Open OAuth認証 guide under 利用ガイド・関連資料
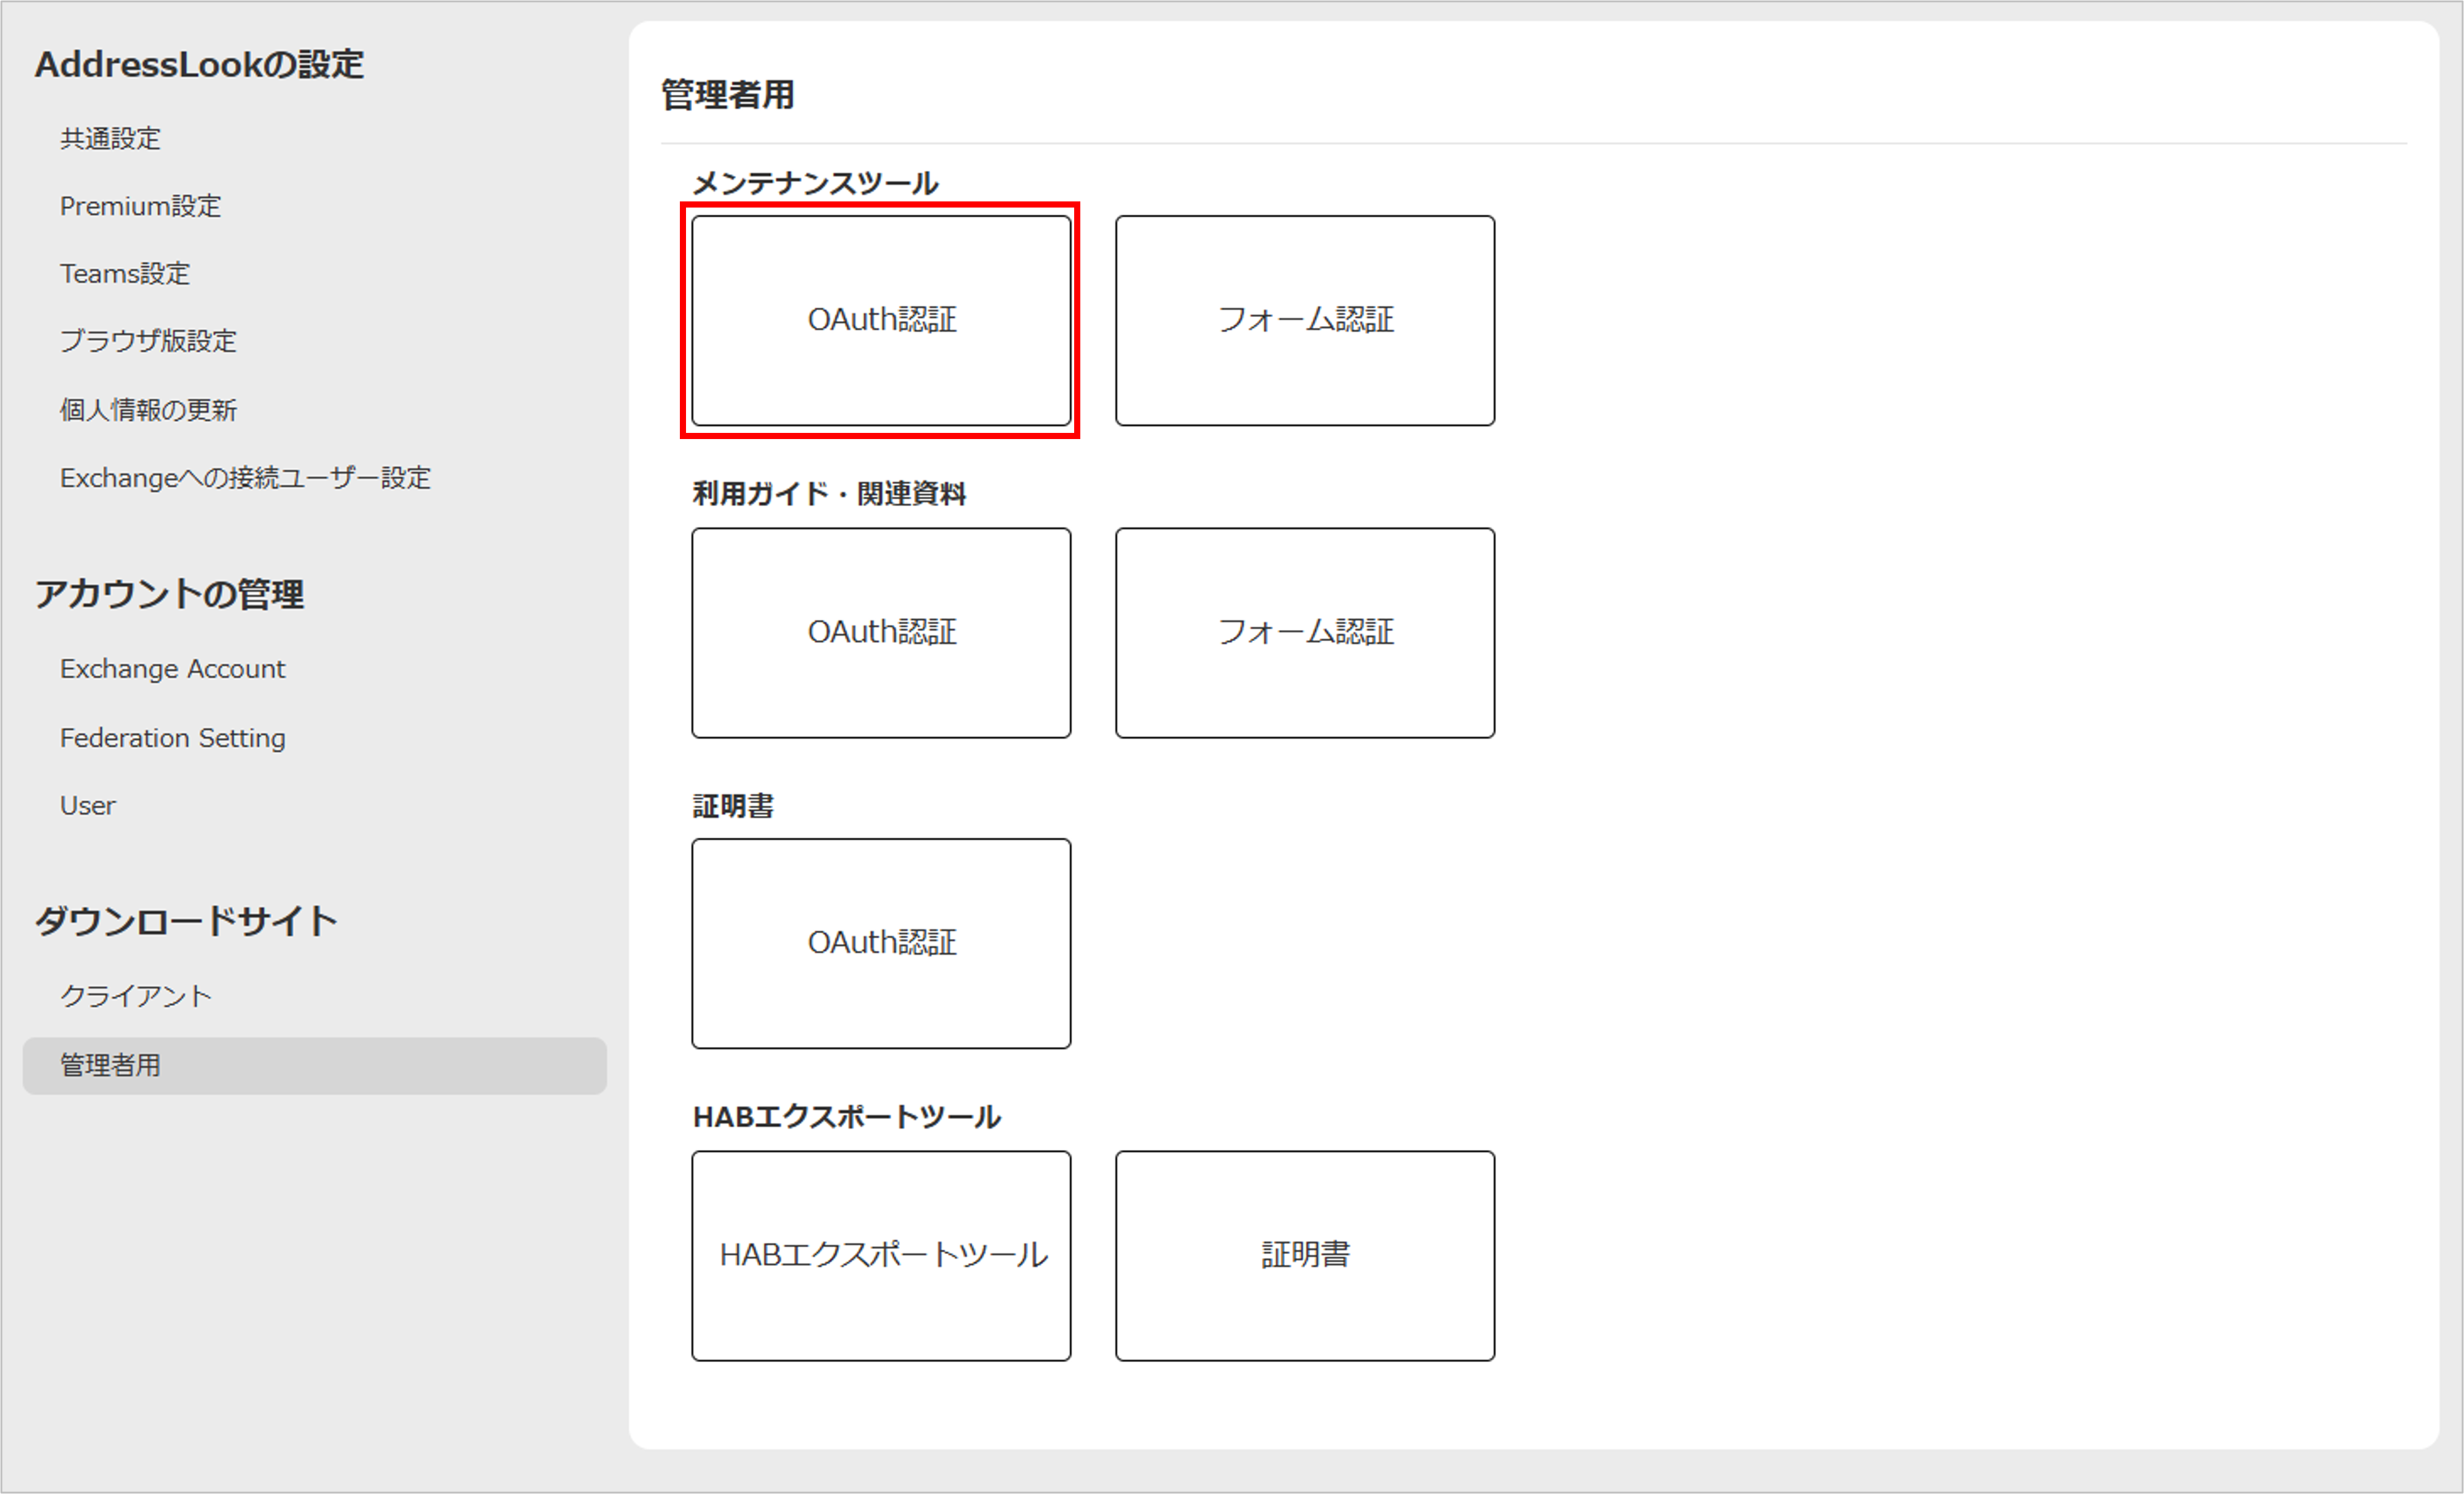Image resolution: width=2464 pixels, height=1494 pixels. click(881, 632)
